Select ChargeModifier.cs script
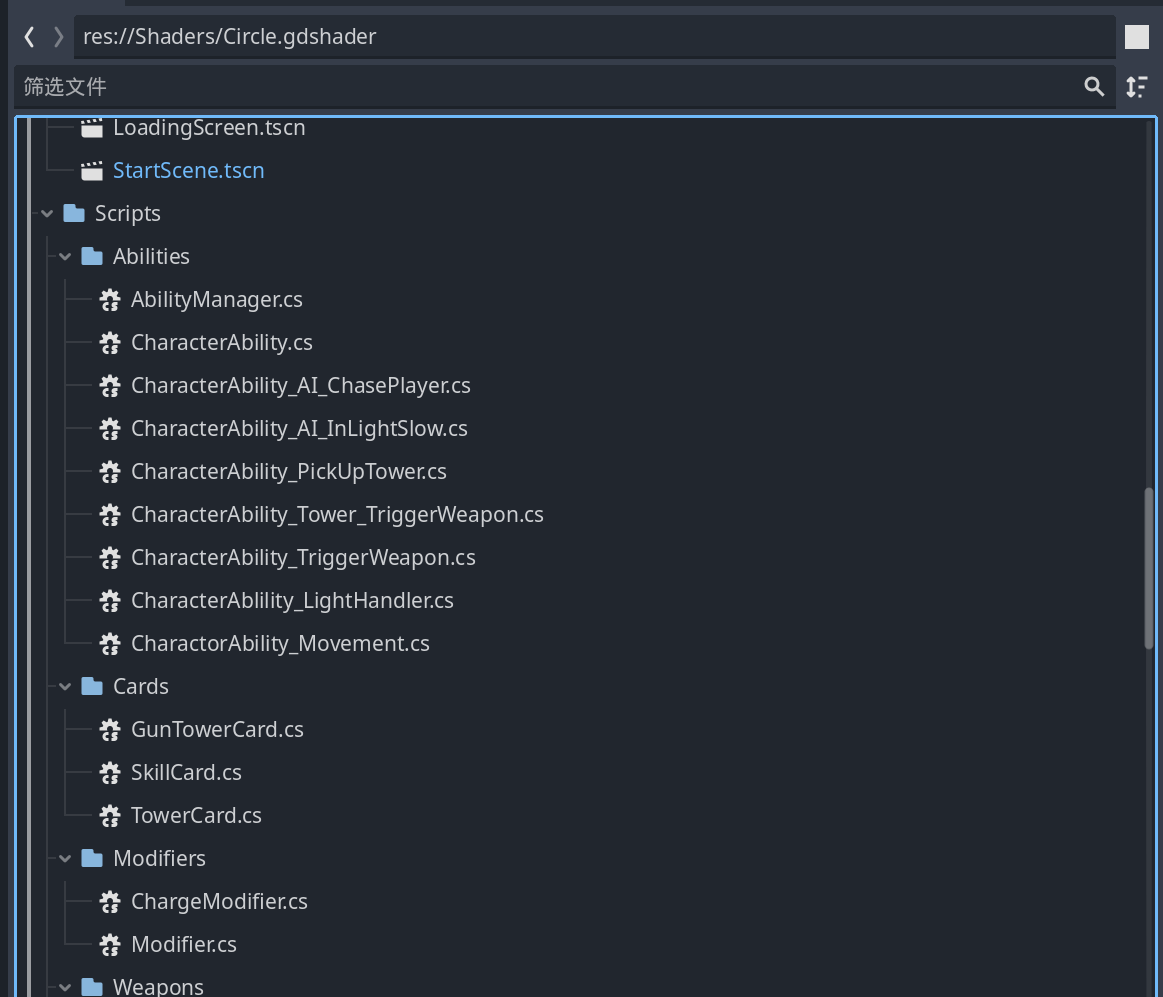The height and width of the screenshot is (997, 1163). click(219, 902)
